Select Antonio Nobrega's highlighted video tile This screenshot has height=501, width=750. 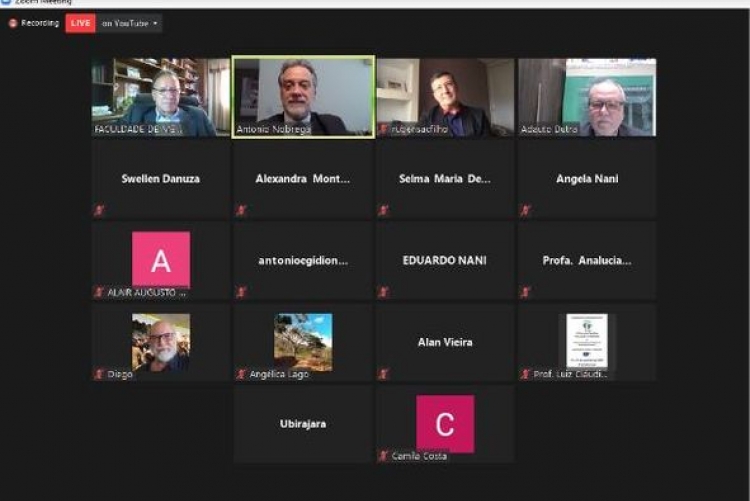point(303,97)
